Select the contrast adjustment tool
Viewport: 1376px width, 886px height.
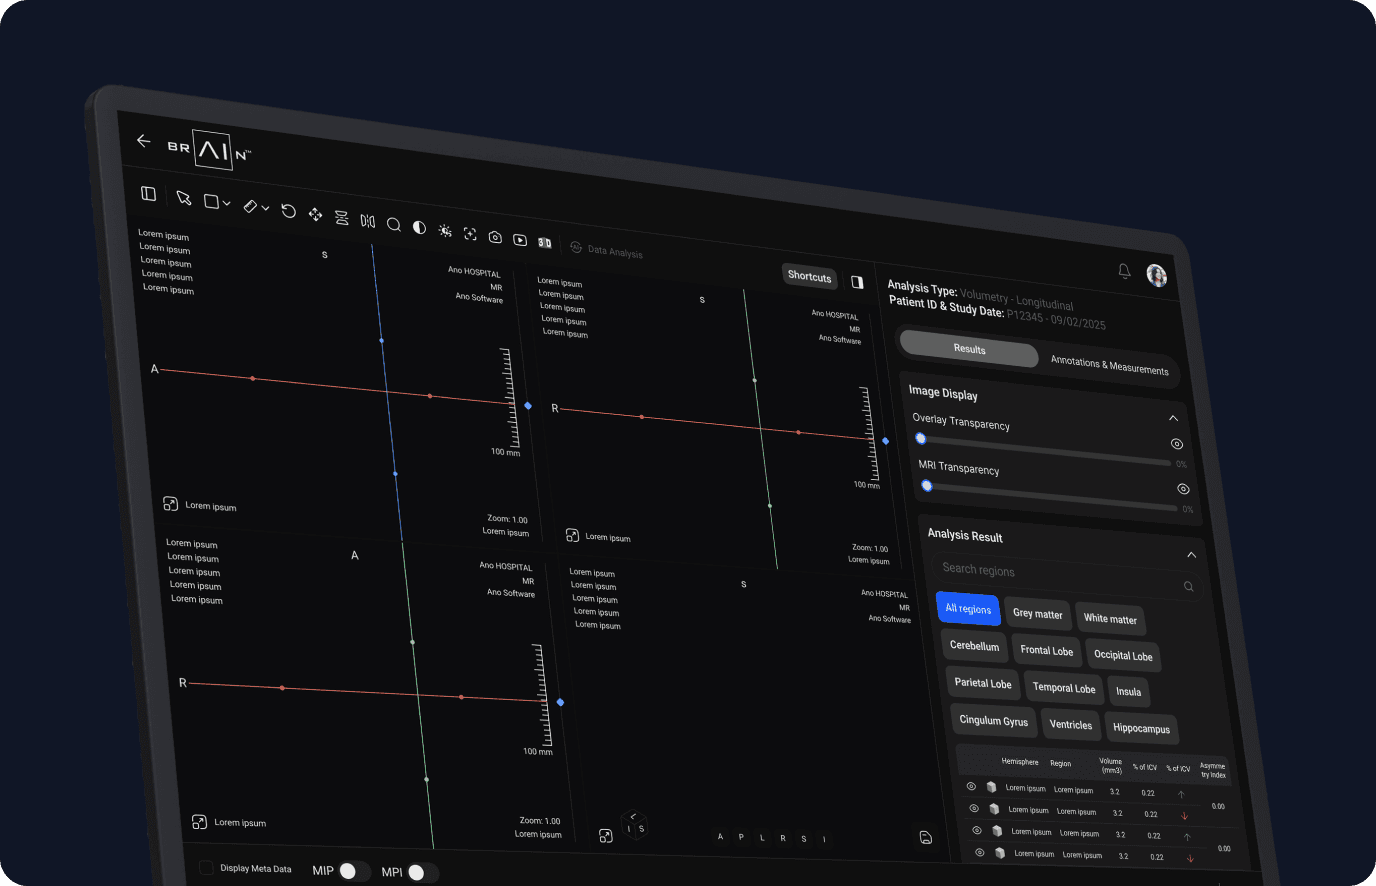coord(420,226)
